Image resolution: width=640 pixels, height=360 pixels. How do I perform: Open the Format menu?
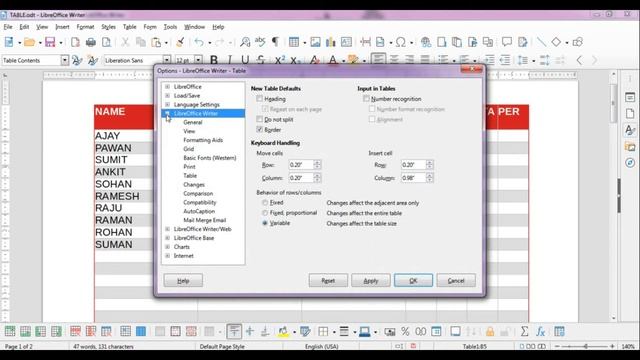coord(85,27)
